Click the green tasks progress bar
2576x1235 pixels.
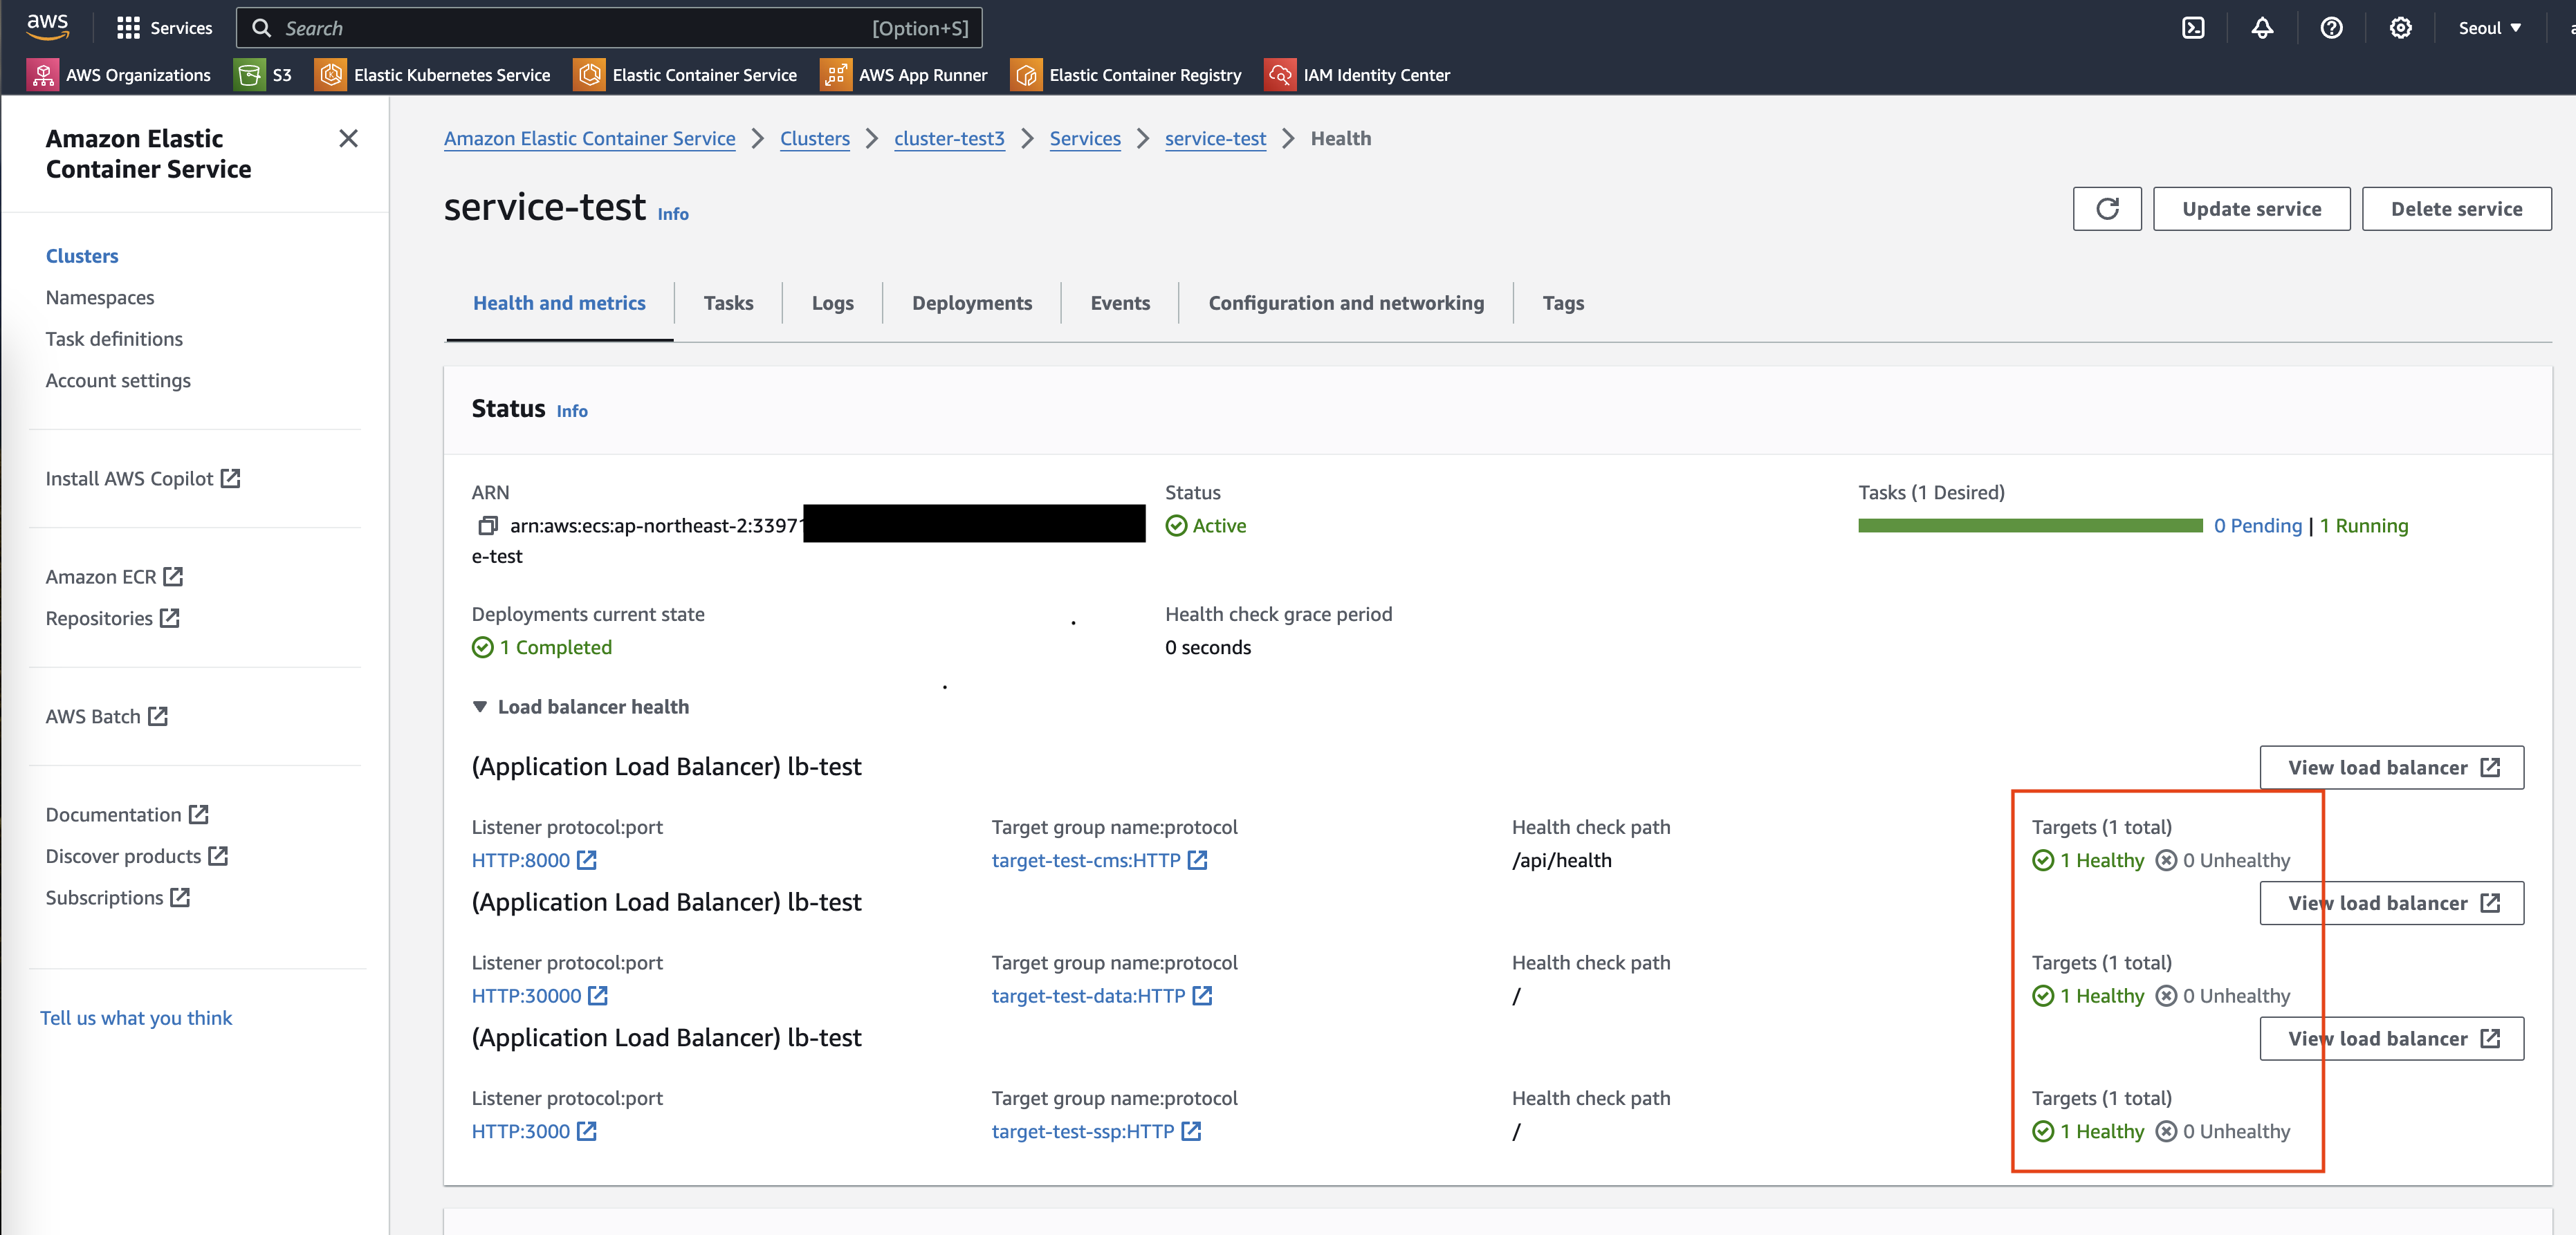(x=2029, y=526)
